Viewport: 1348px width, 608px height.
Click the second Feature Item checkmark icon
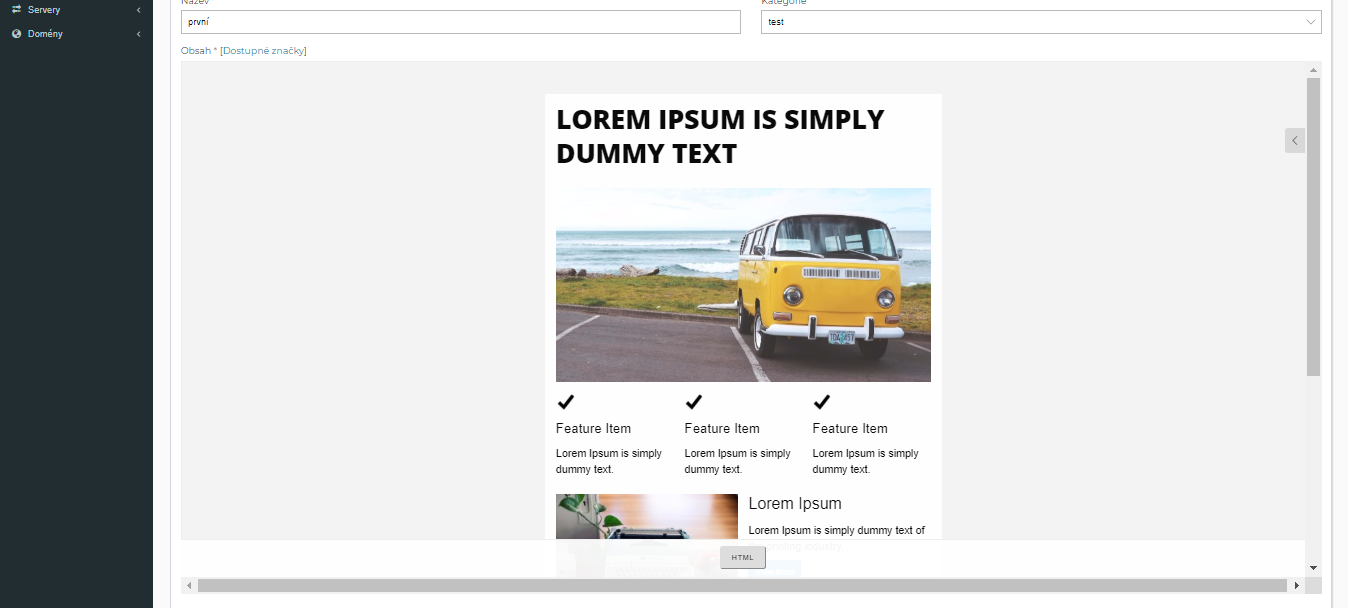[x=694, y=402]
